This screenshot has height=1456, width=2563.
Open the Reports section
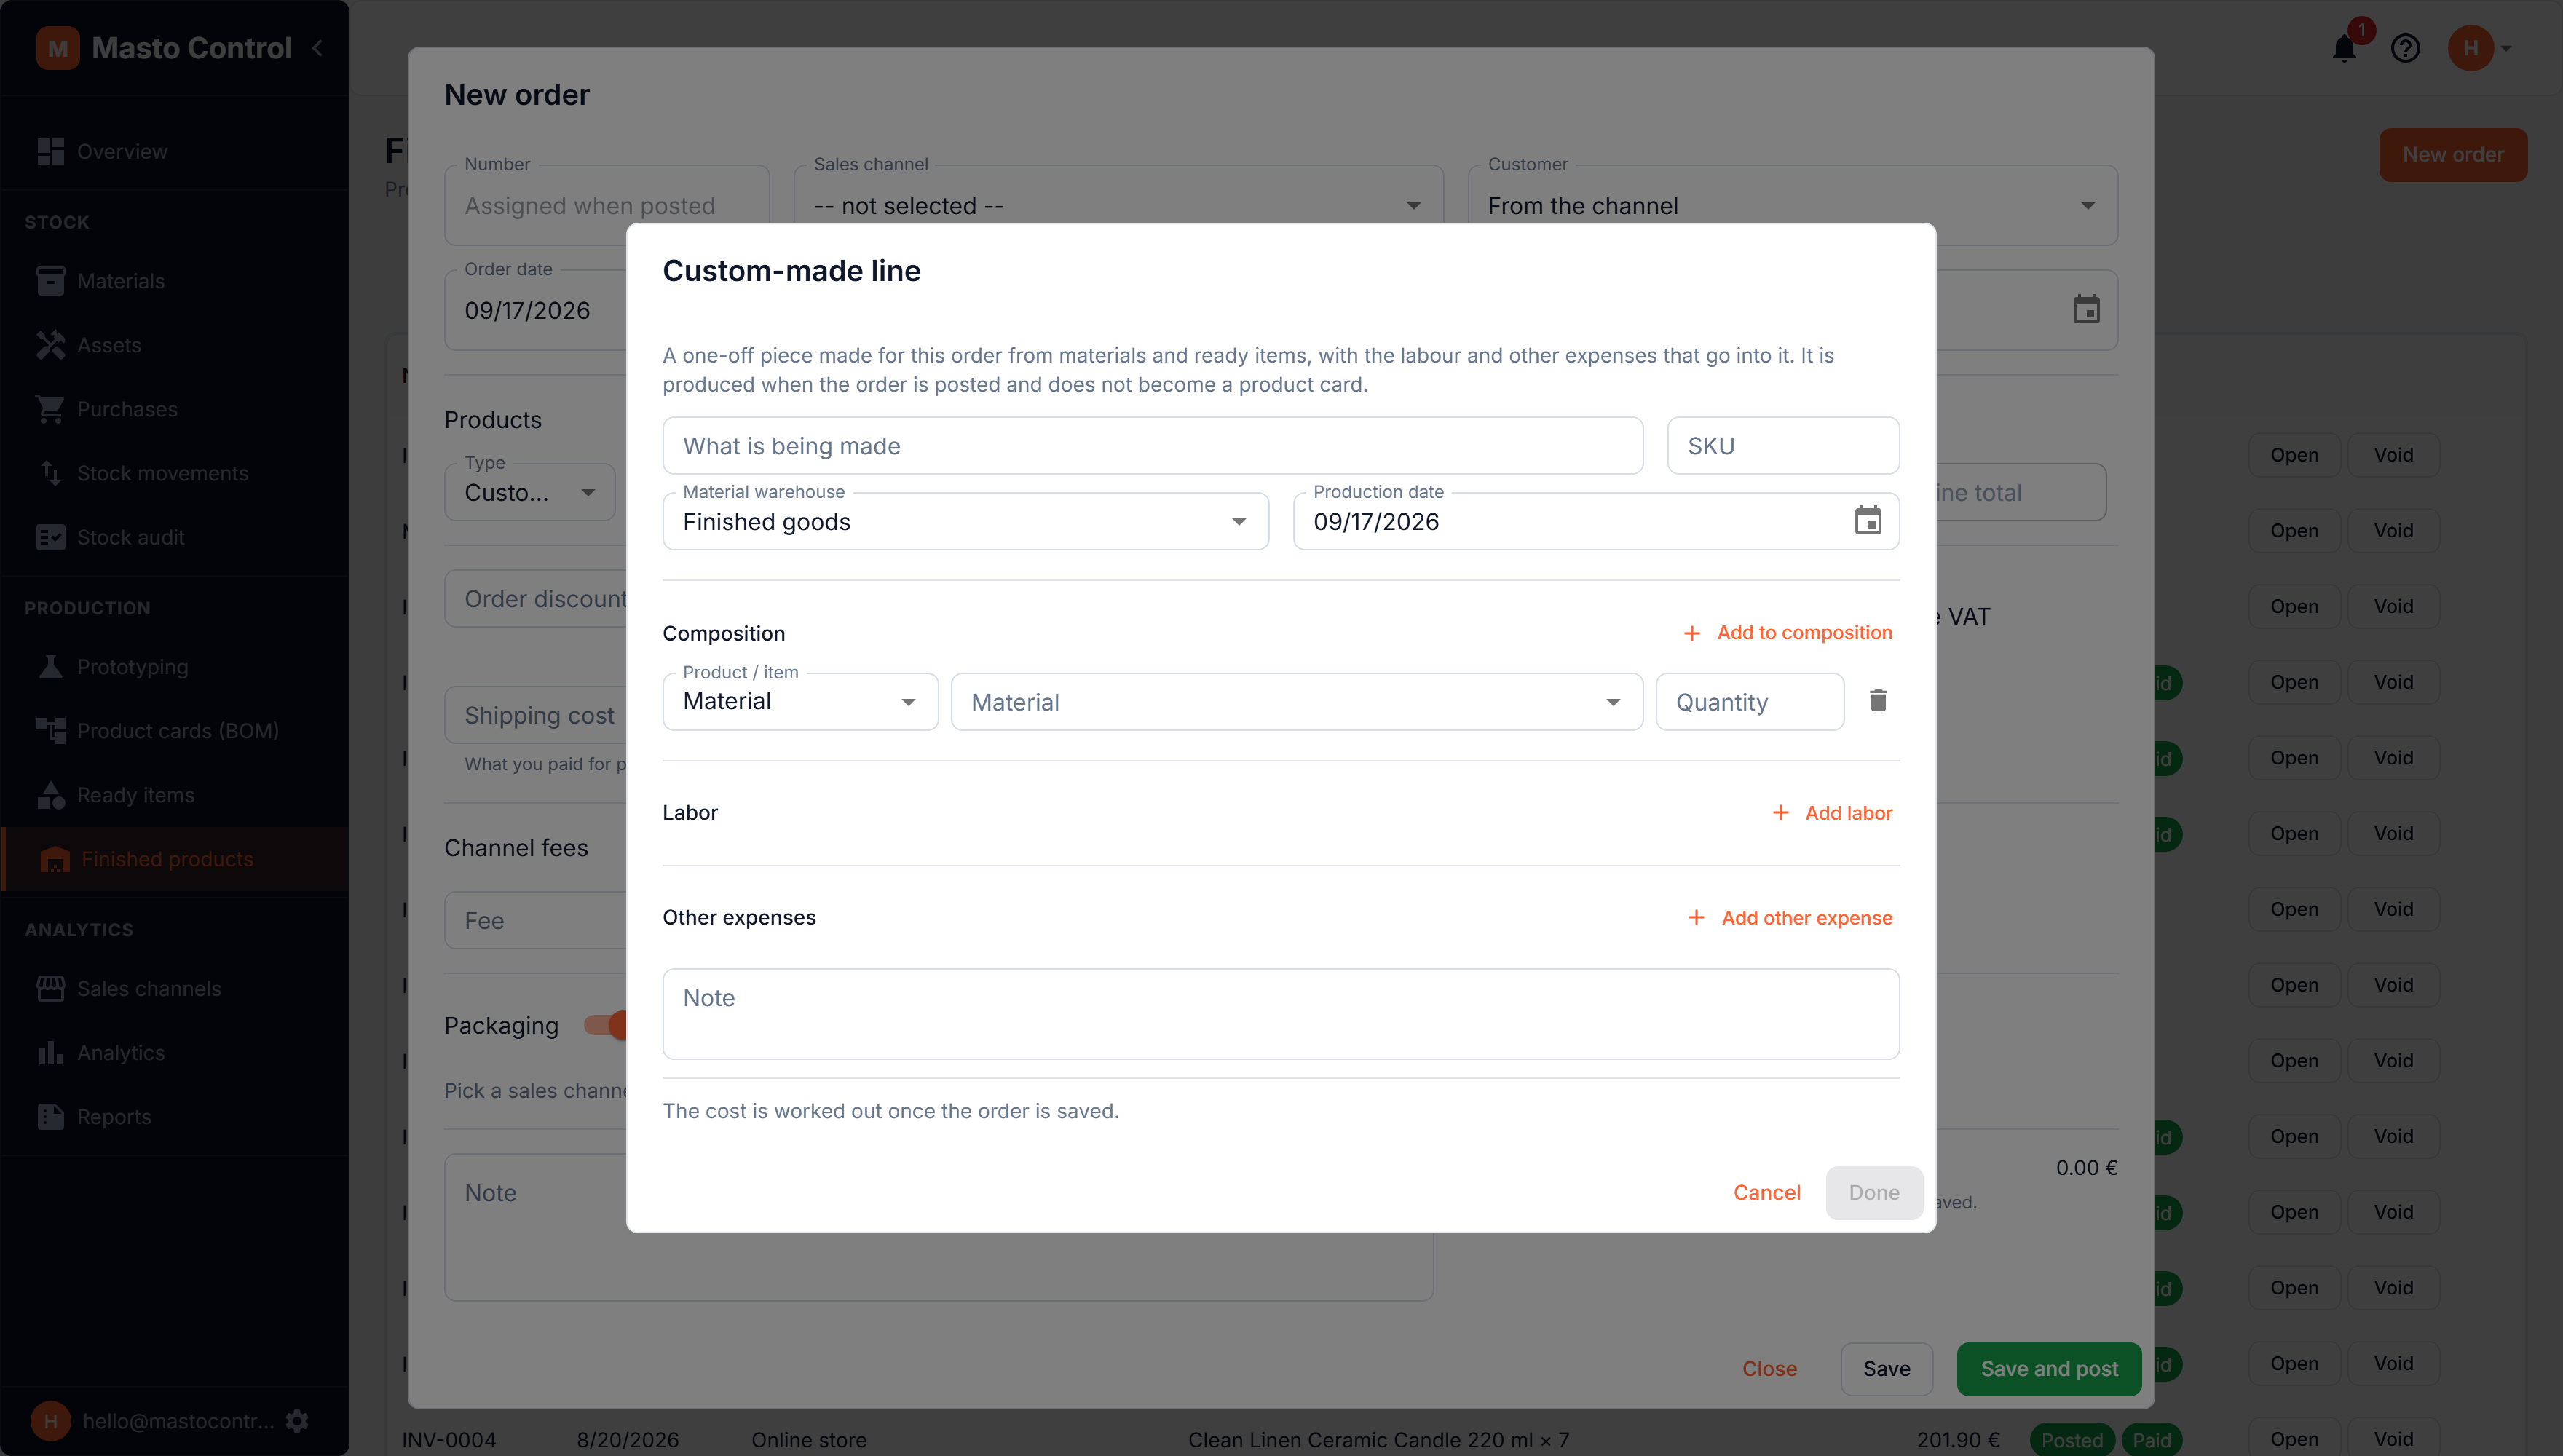[x=175, y=1117]
